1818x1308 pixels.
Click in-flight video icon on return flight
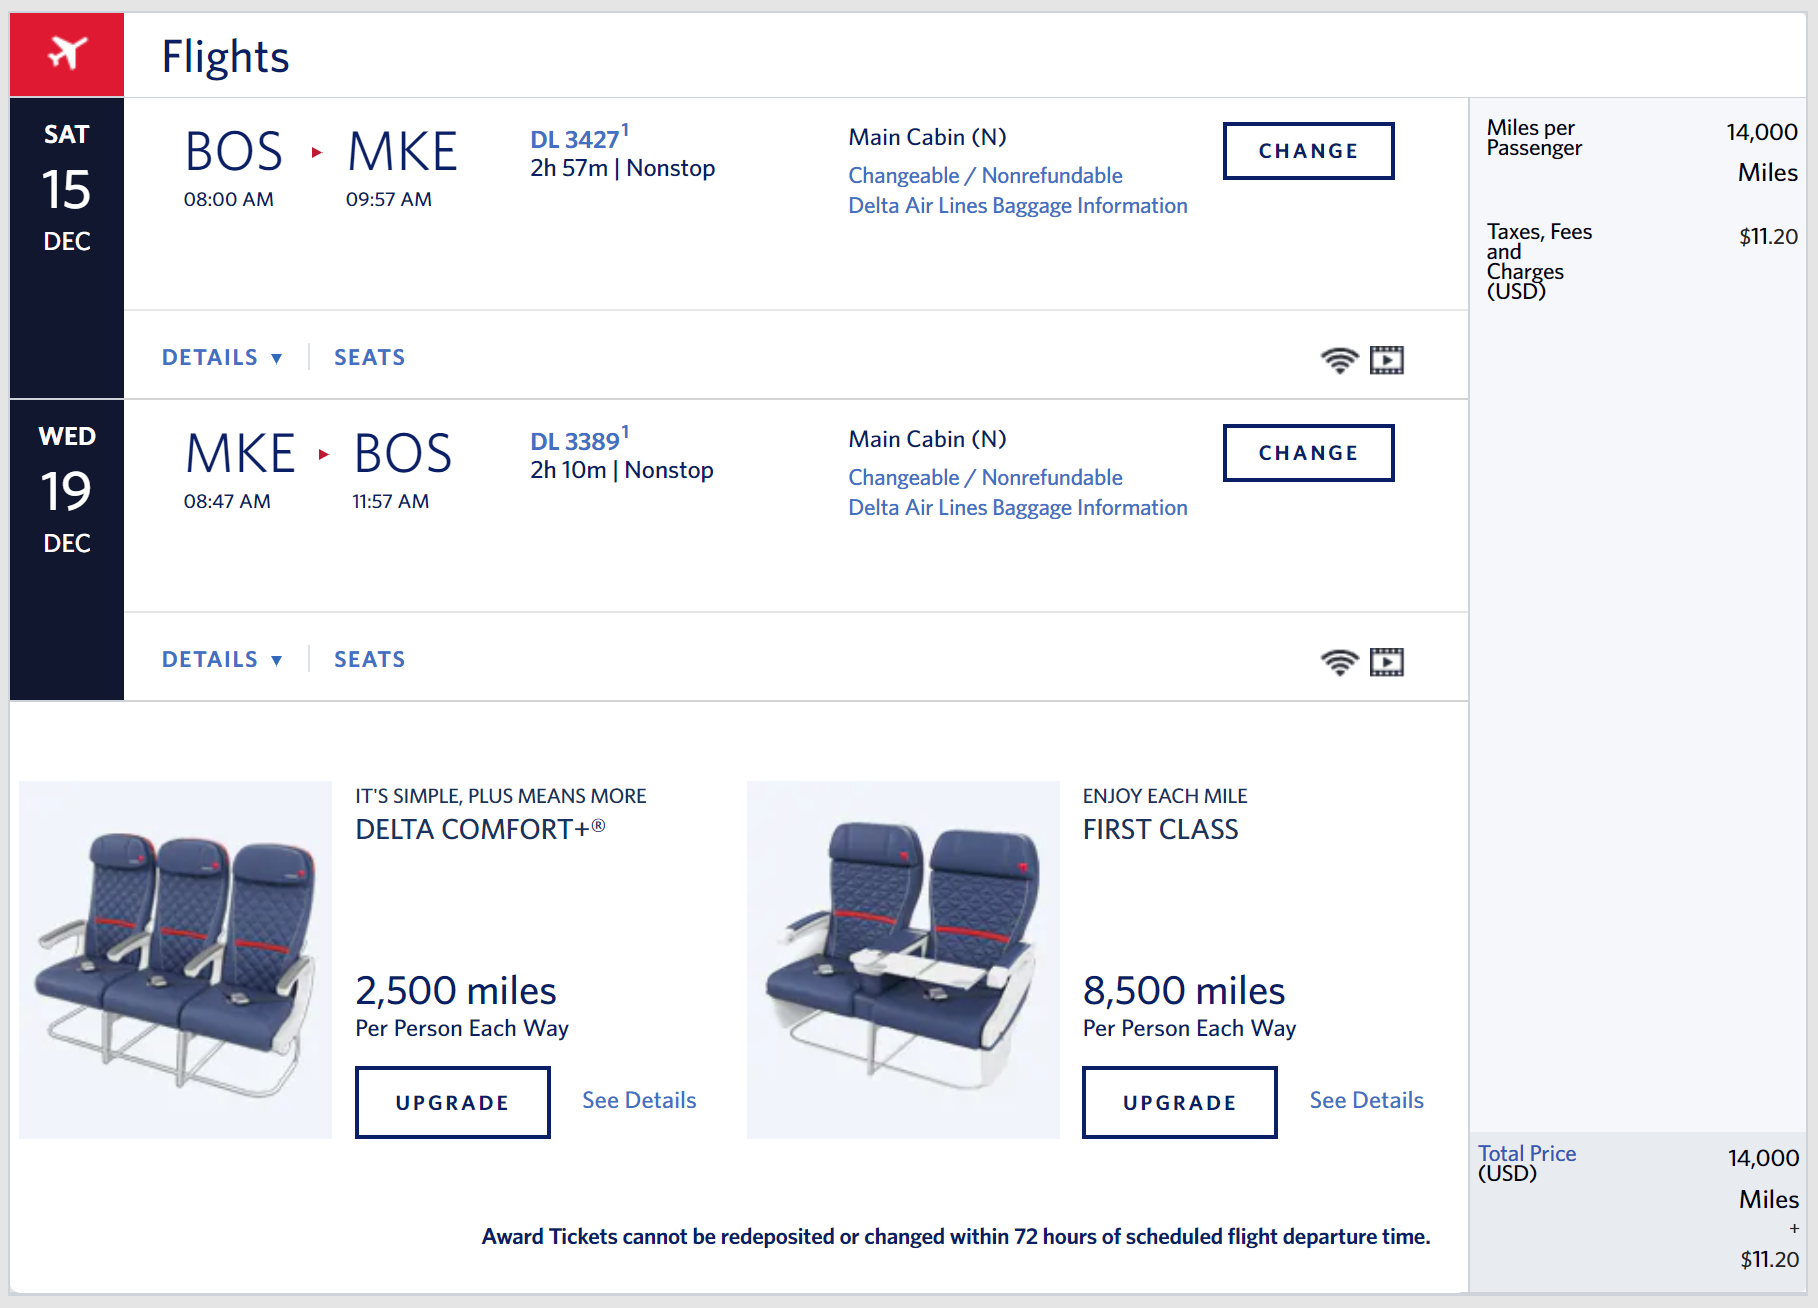point(1386,662)
